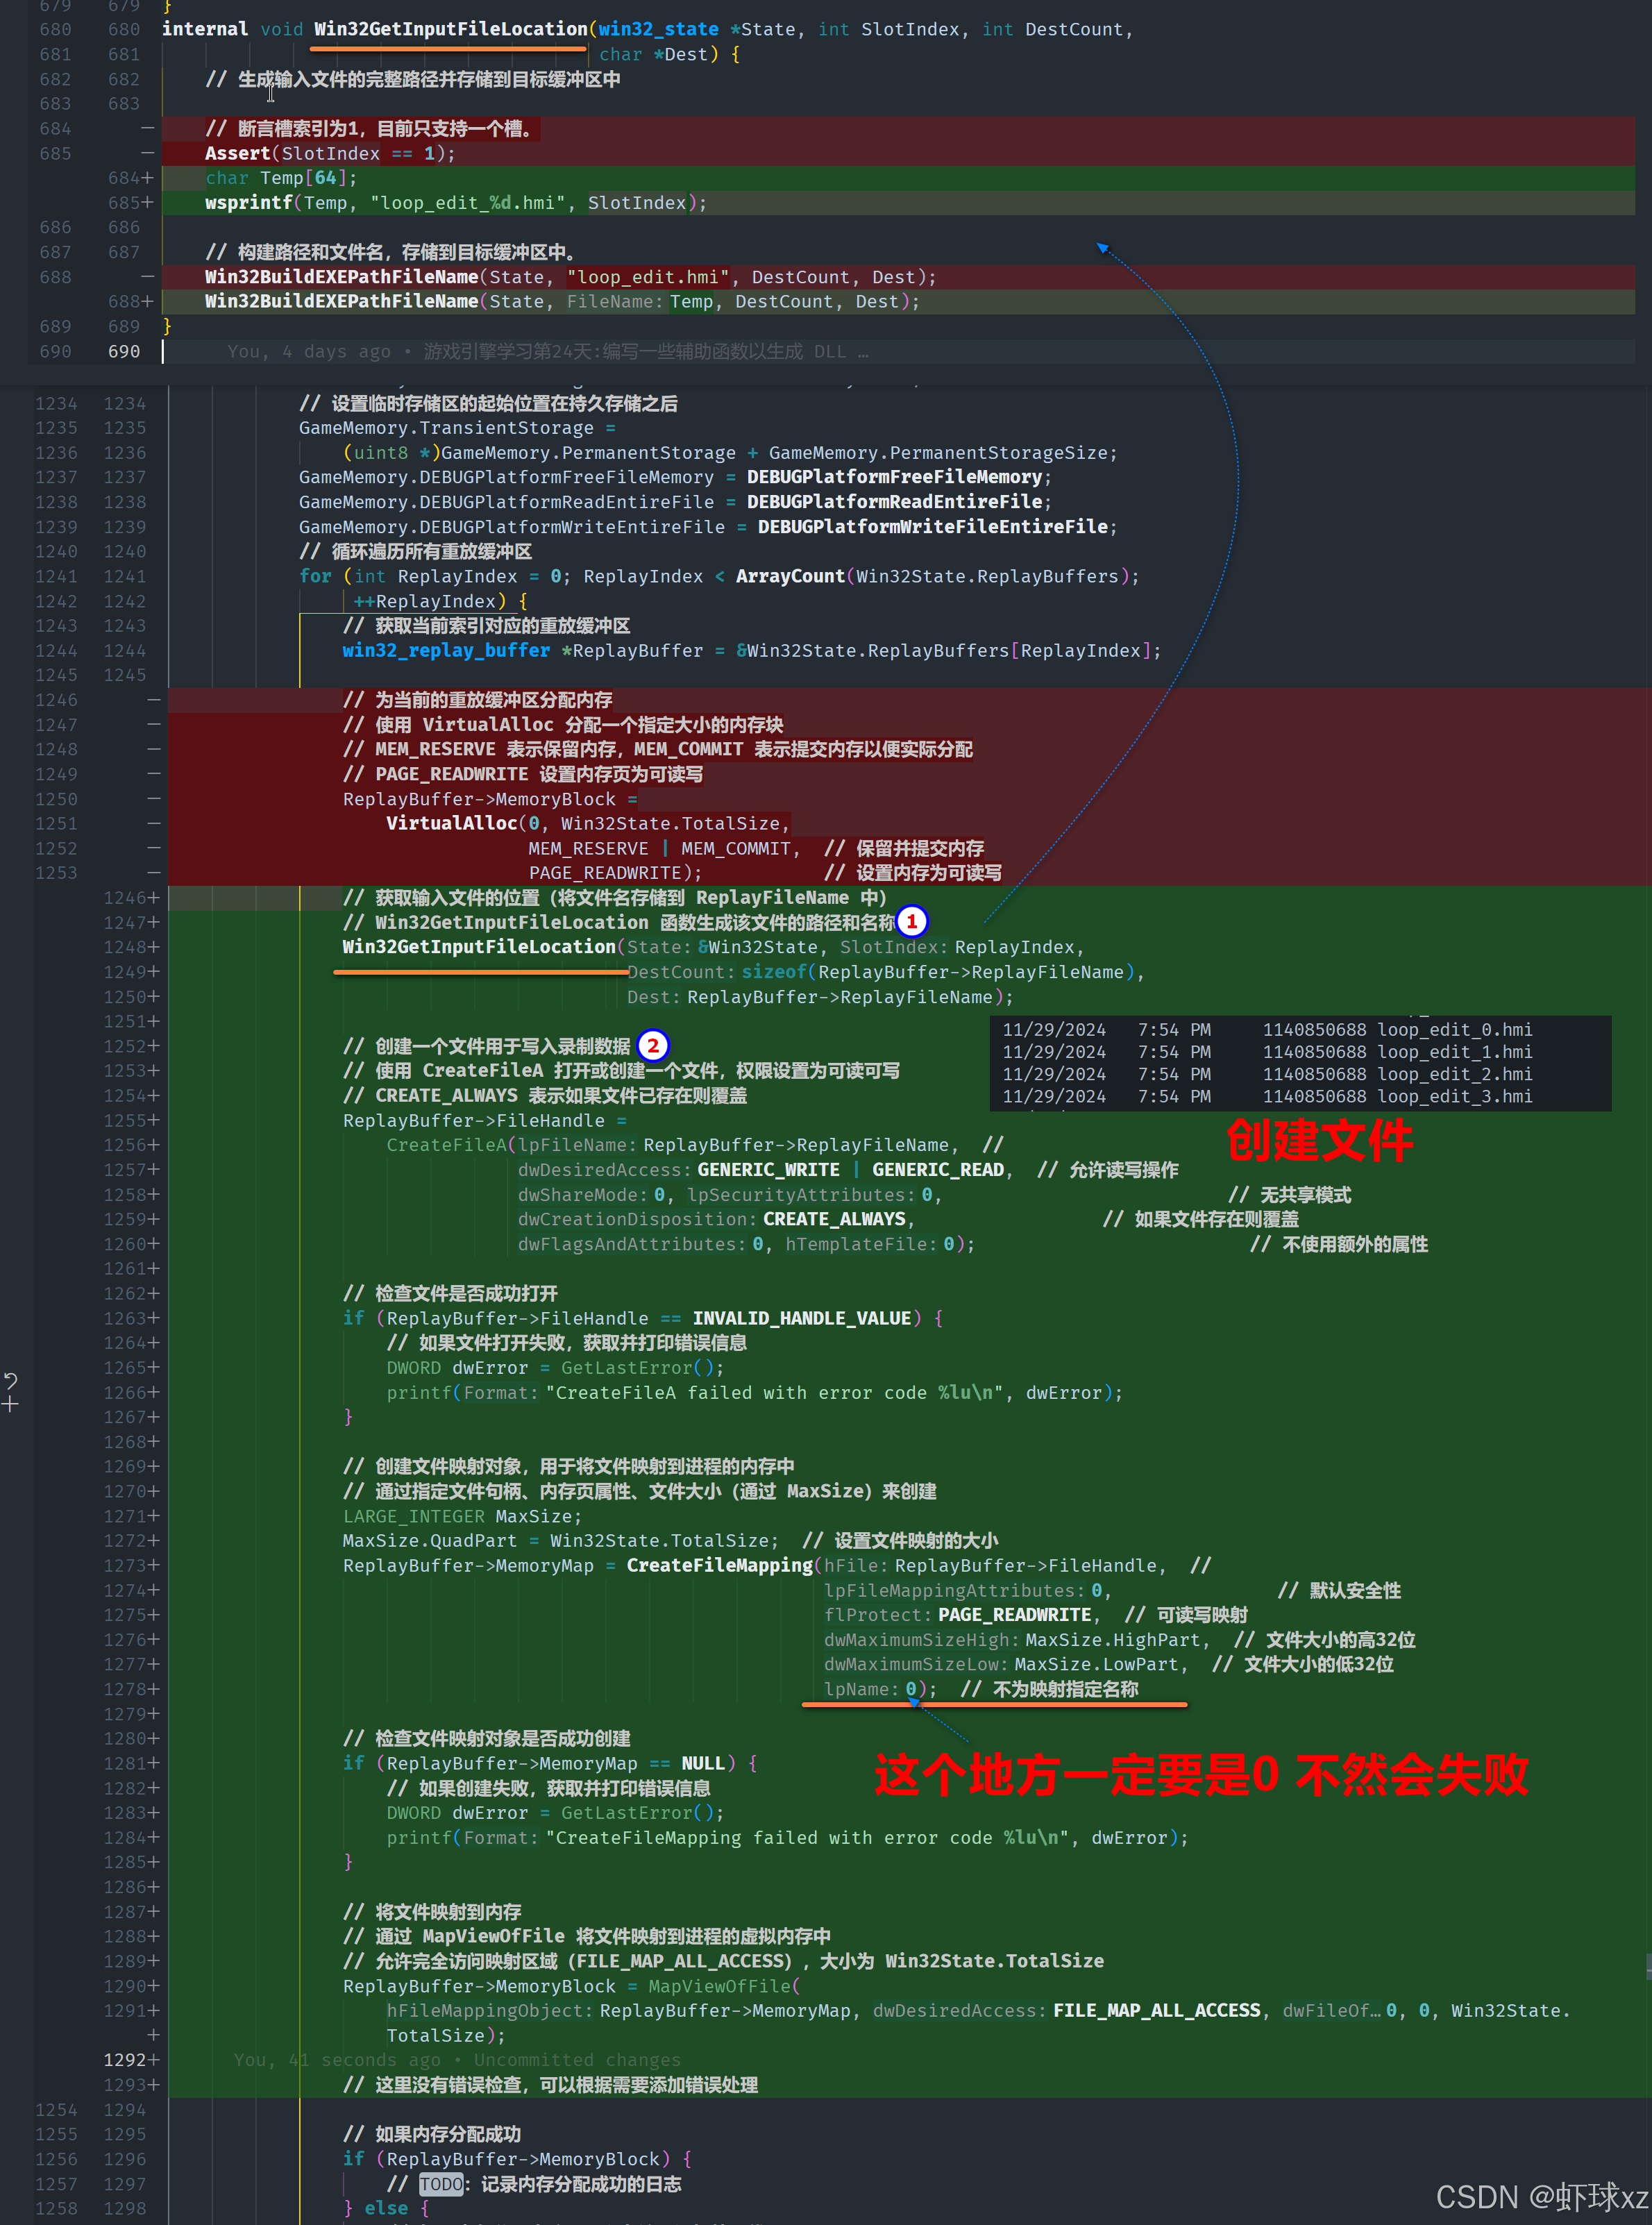Click CREATE_ALWAYS after the dwCreationDisposition hint
This screenshot has height=2225, width=1652.
click(x=834, y=1219)
